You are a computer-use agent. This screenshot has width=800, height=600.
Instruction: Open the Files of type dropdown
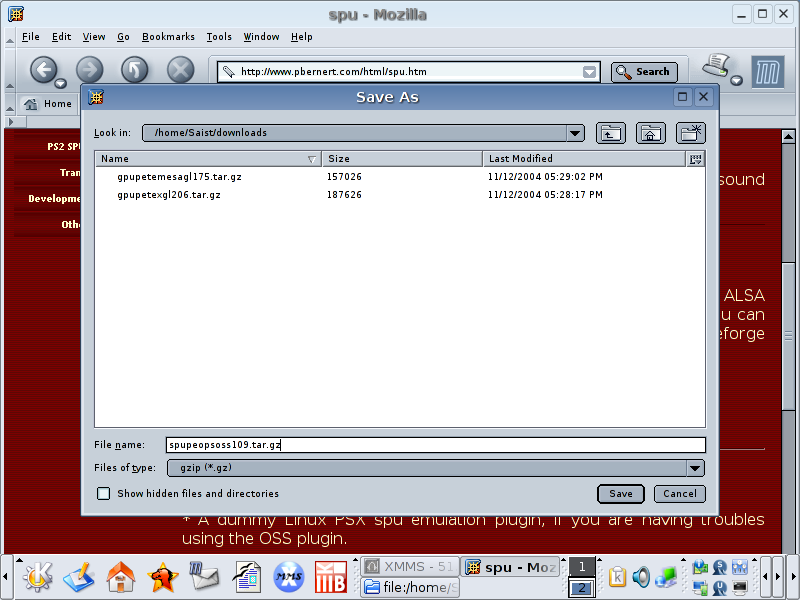coord(695,468)
